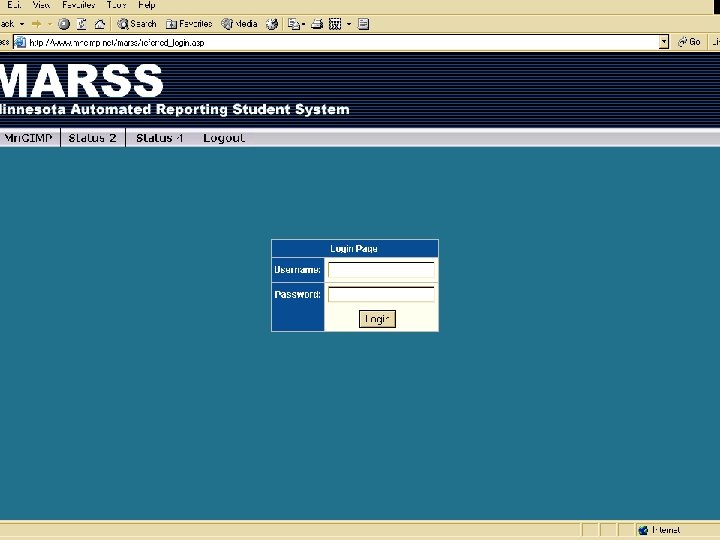Image resolution: width=720 pixels, height=540 pixels.
Task: Open the Help menu
Action: [x=147, y=5]
